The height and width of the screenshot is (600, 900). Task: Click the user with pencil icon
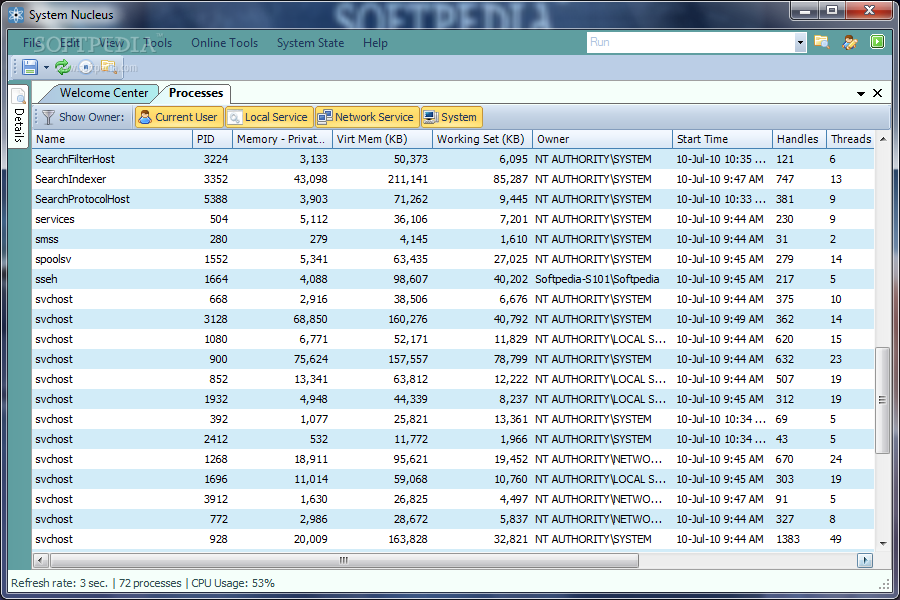coord(850,42)
